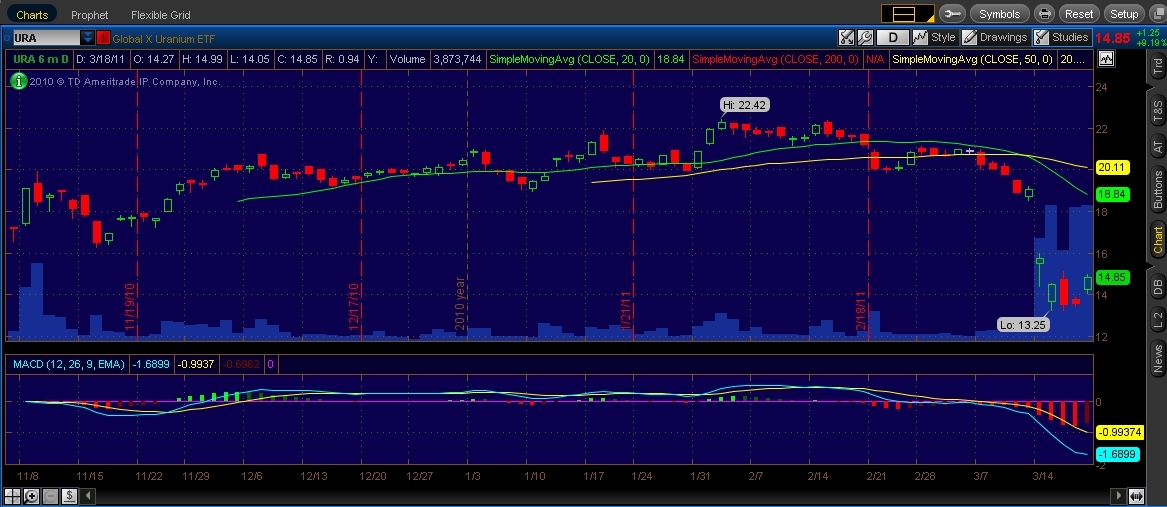The width and height of the screenshot is (1167, 507).
Task: Open the chart grid layout selector
Action: point(908,13)
